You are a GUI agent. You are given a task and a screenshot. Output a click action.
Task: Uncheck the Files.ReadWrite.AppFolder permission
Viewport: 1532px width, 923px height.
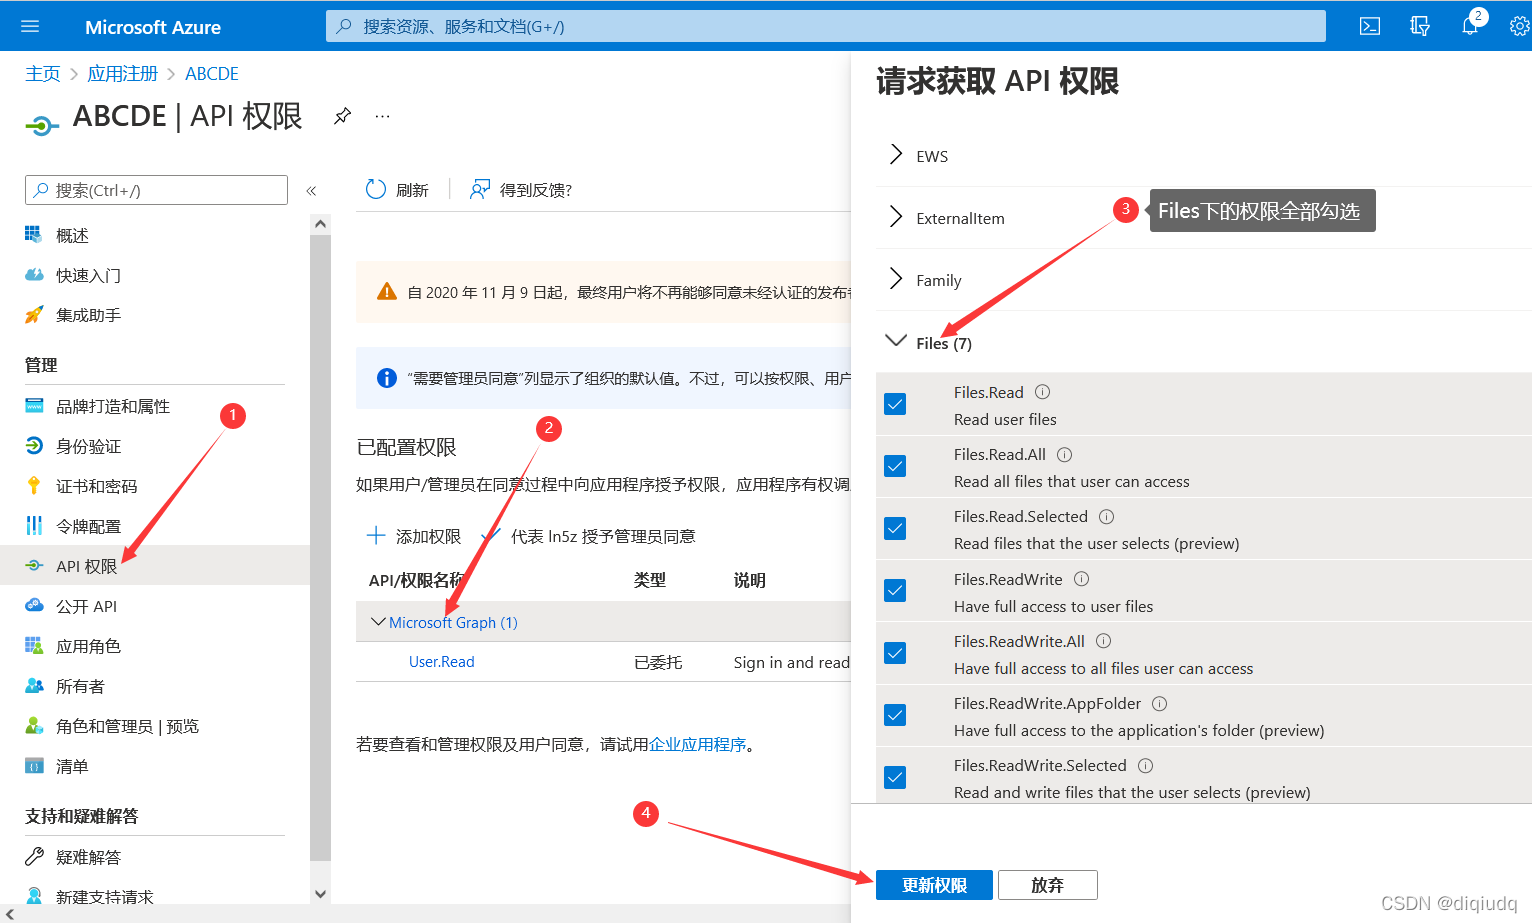[895, 715]
